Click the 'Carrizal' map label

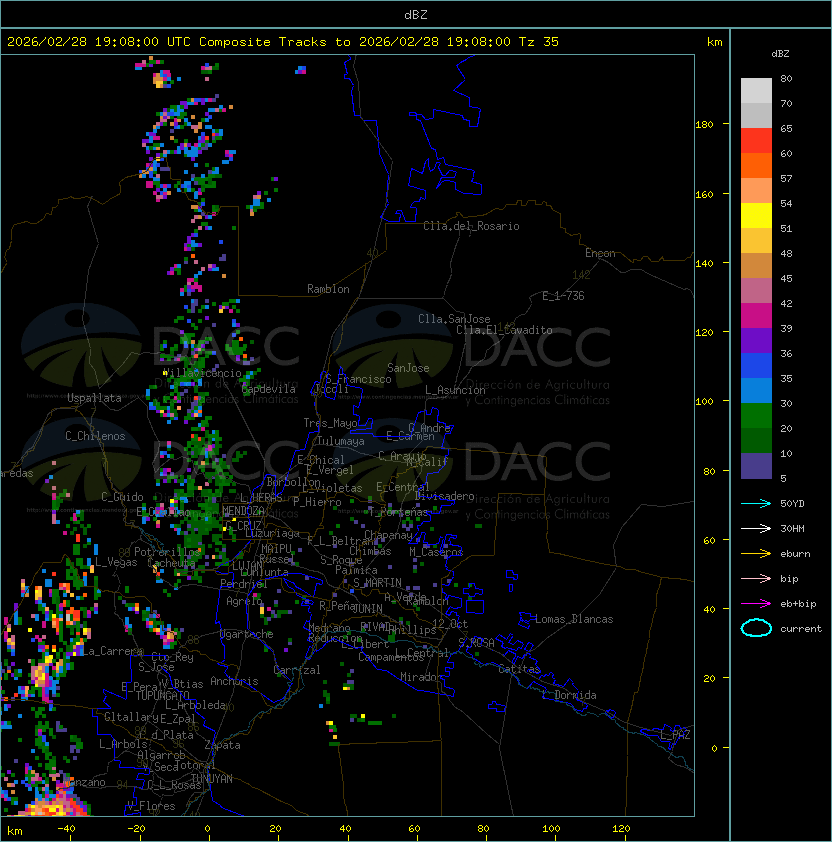297,670
